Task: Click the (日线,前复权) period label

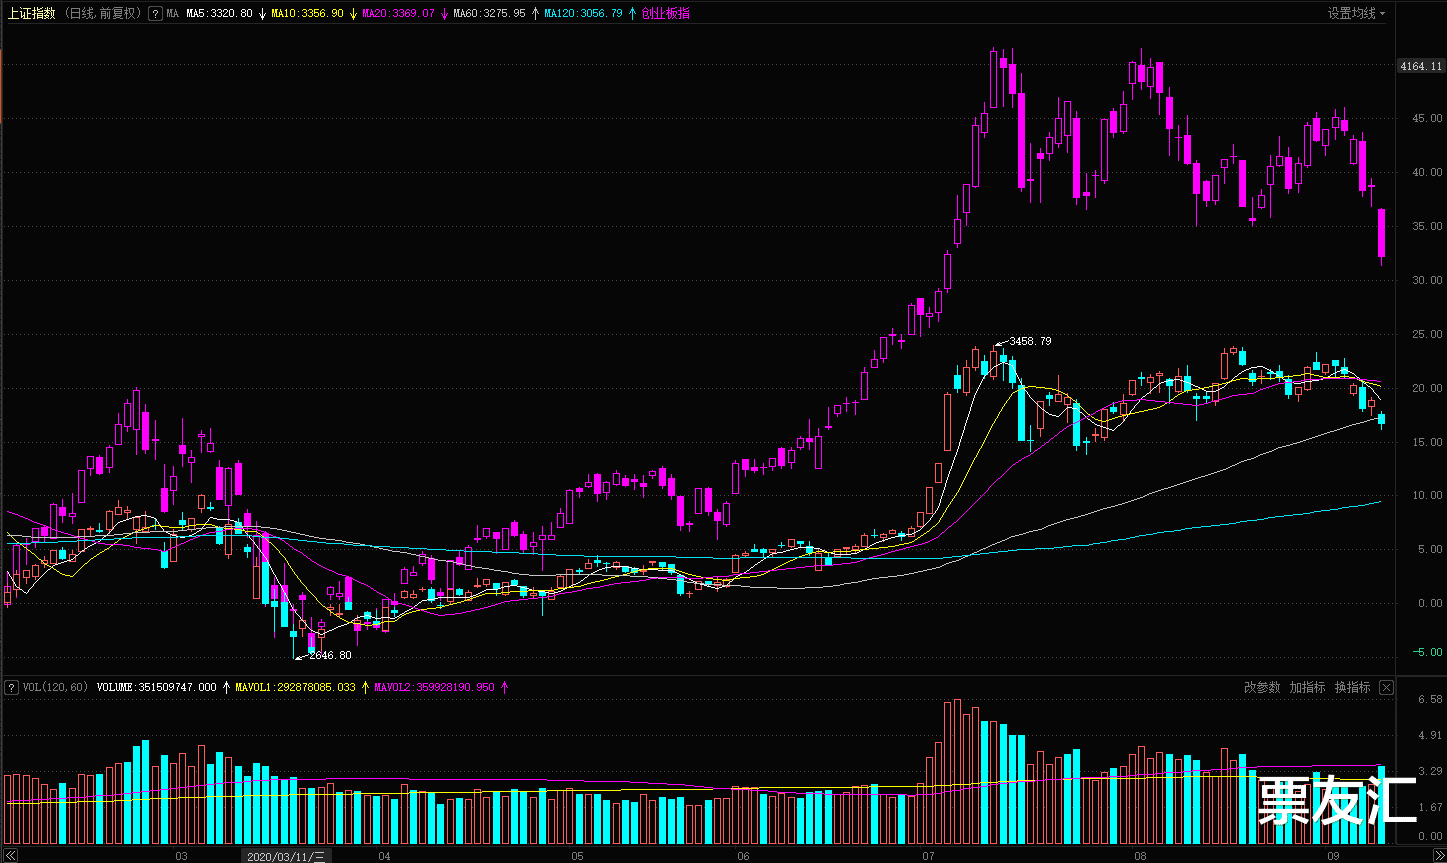Action: point(102,14)
